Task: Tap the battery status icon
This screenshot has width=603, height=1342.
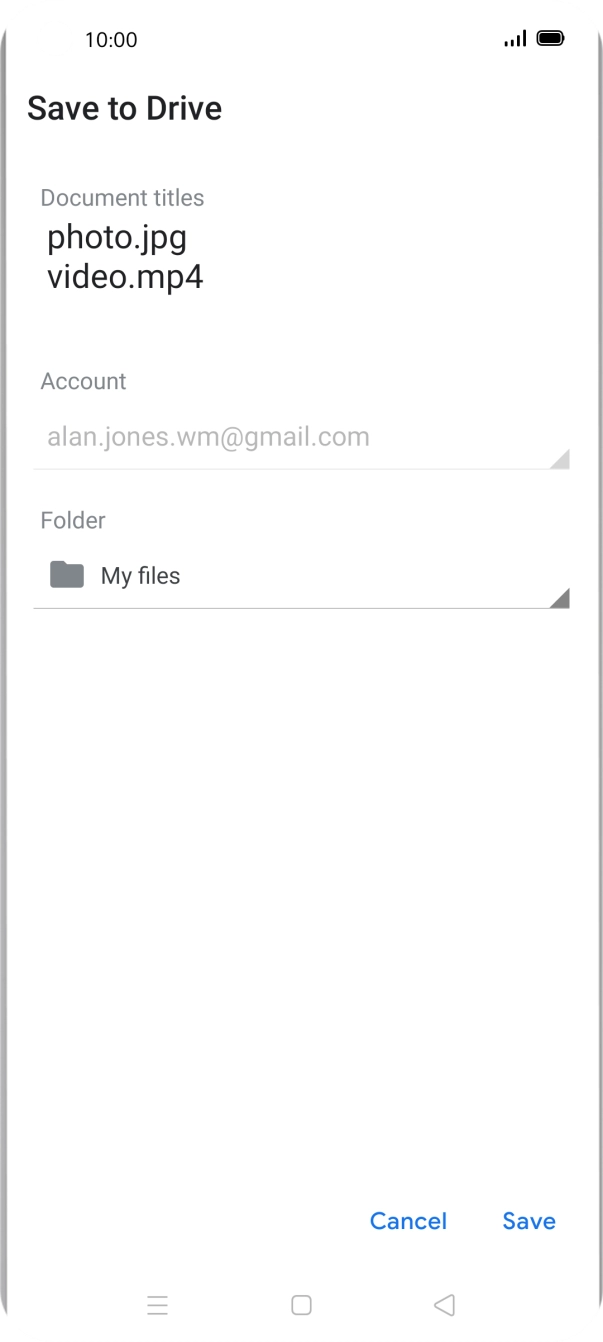Action: pos(550,39)
